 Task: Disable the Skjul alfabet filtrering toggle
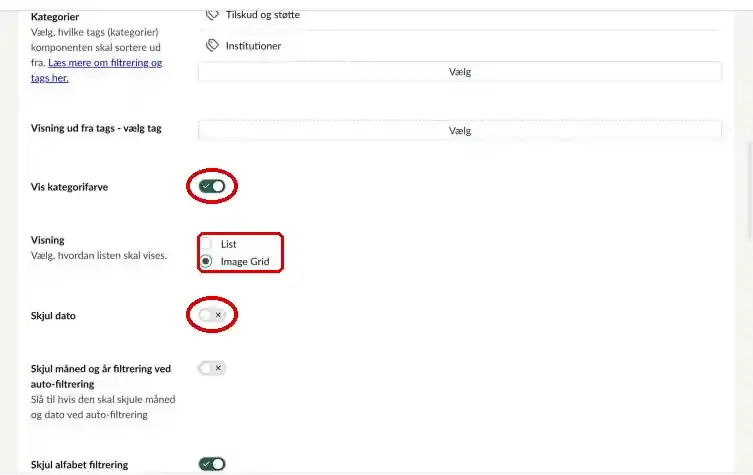pos(212,464)
